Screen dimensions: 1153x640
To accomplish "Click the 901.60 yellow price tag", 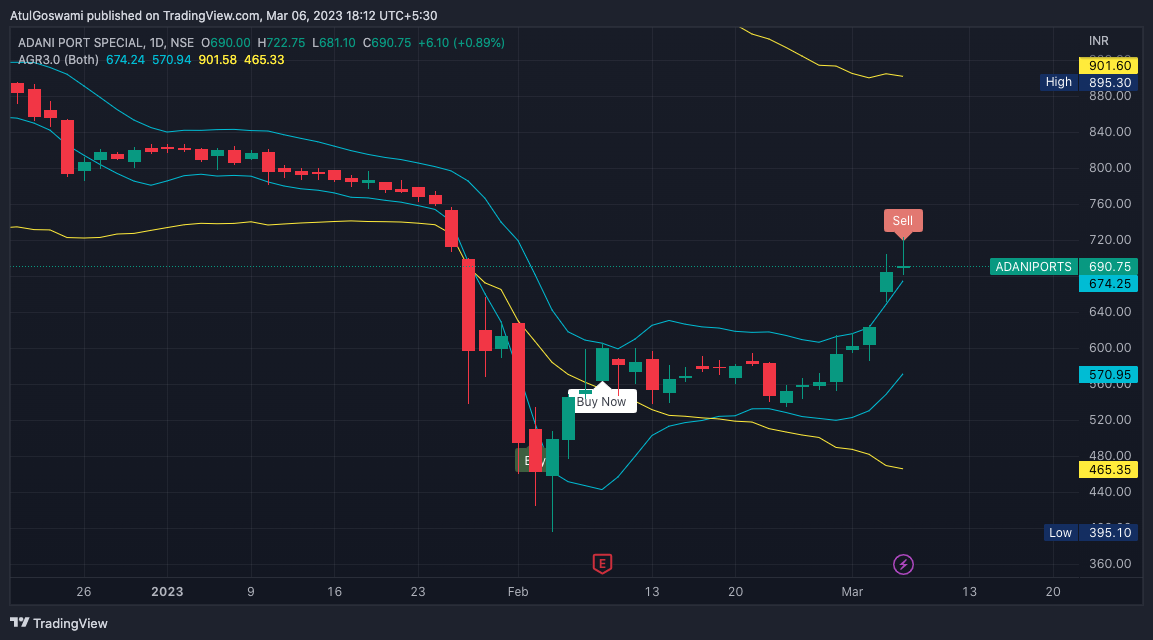I will (1109, 66).
